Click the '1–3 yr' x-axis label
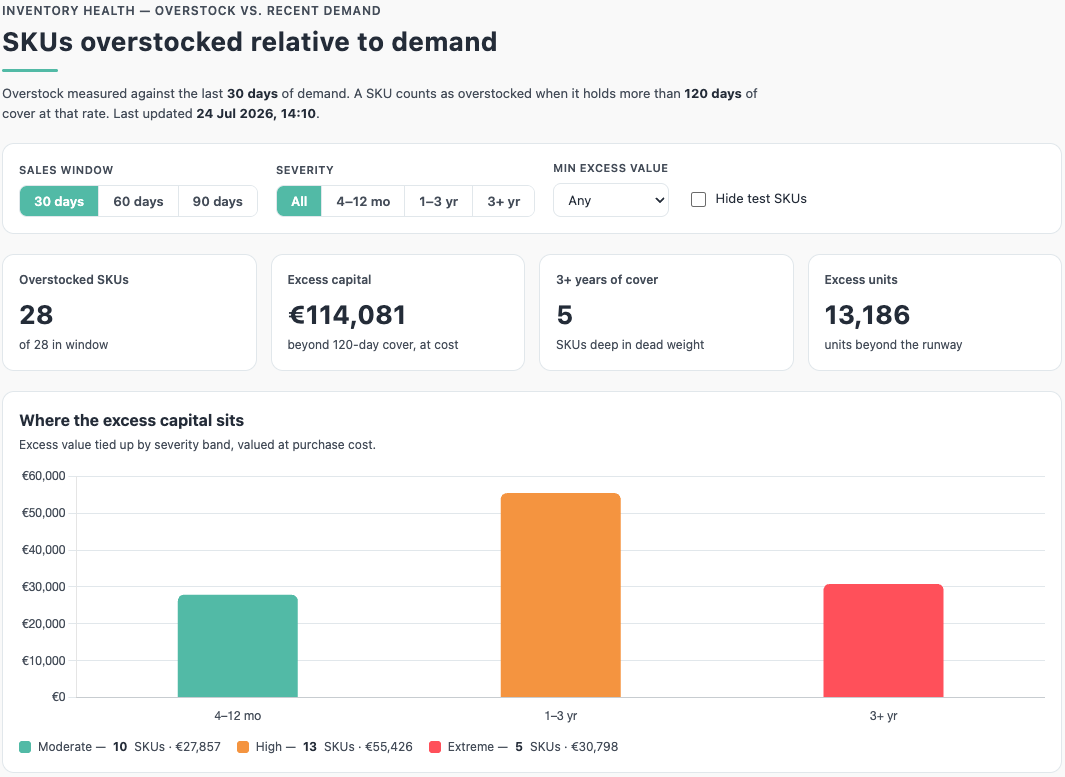This screenshot has width=1065, height=777. (x=561, y=716)
